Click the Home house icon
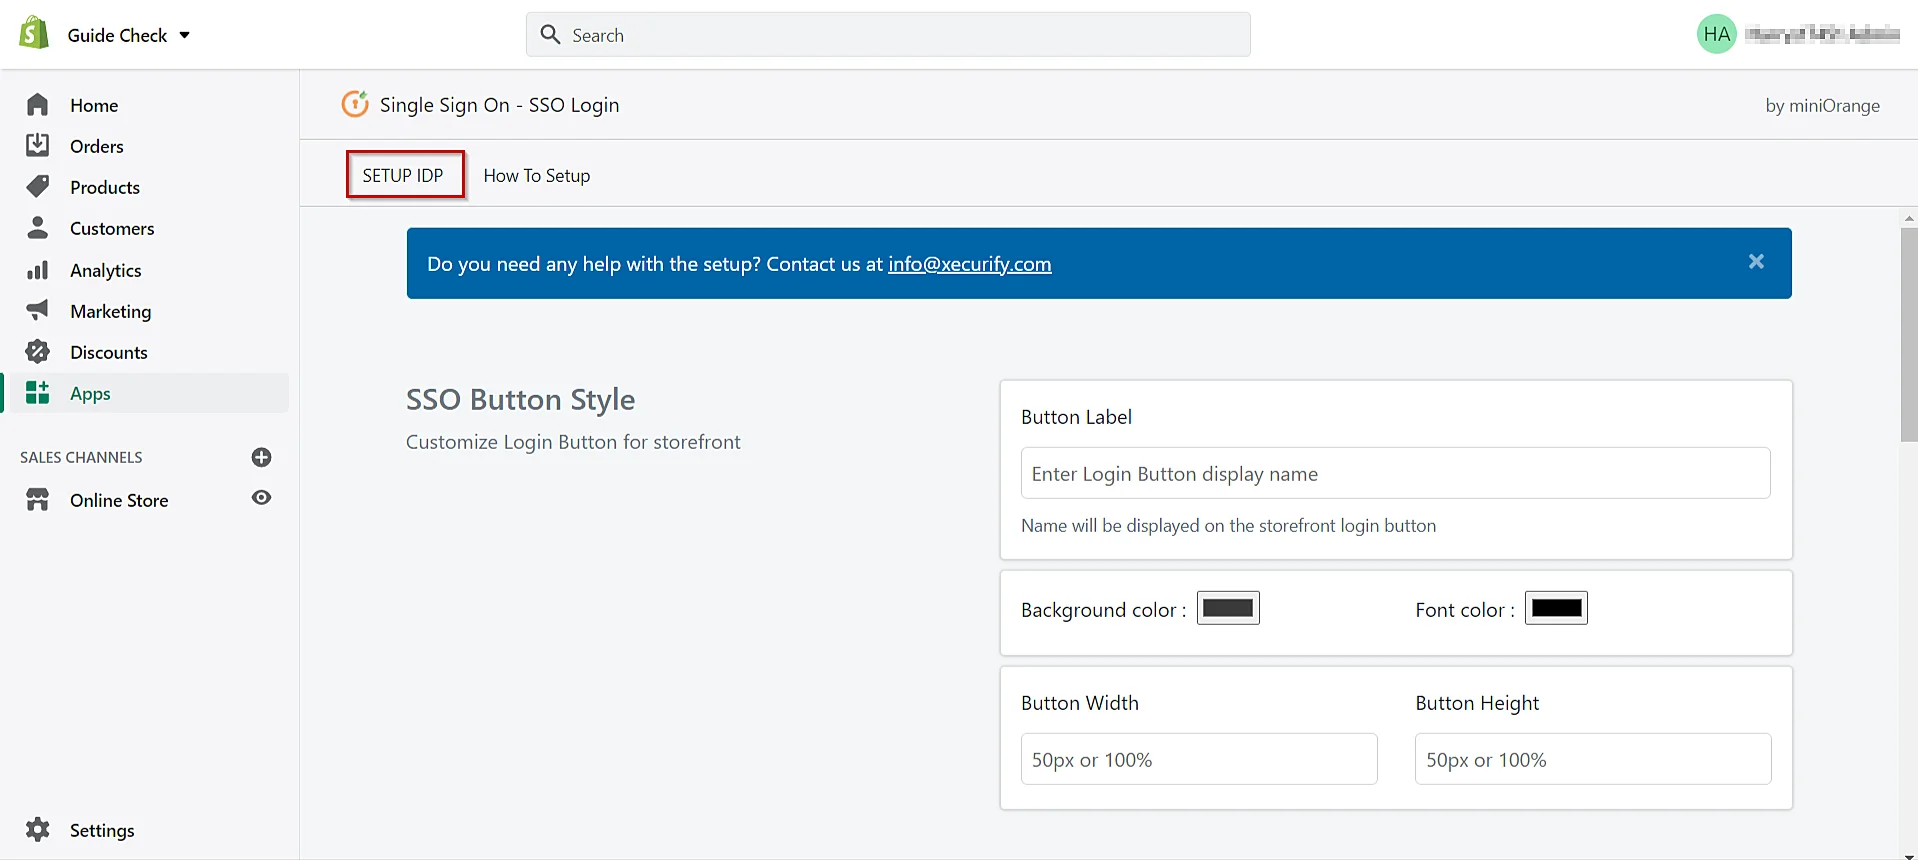 38,104
